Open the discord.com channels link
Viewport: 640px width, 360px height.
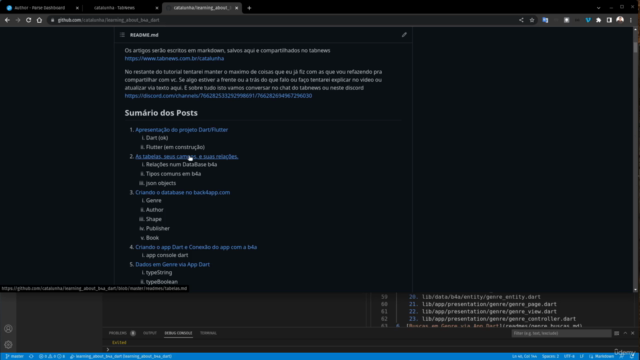tap(218, 96)
